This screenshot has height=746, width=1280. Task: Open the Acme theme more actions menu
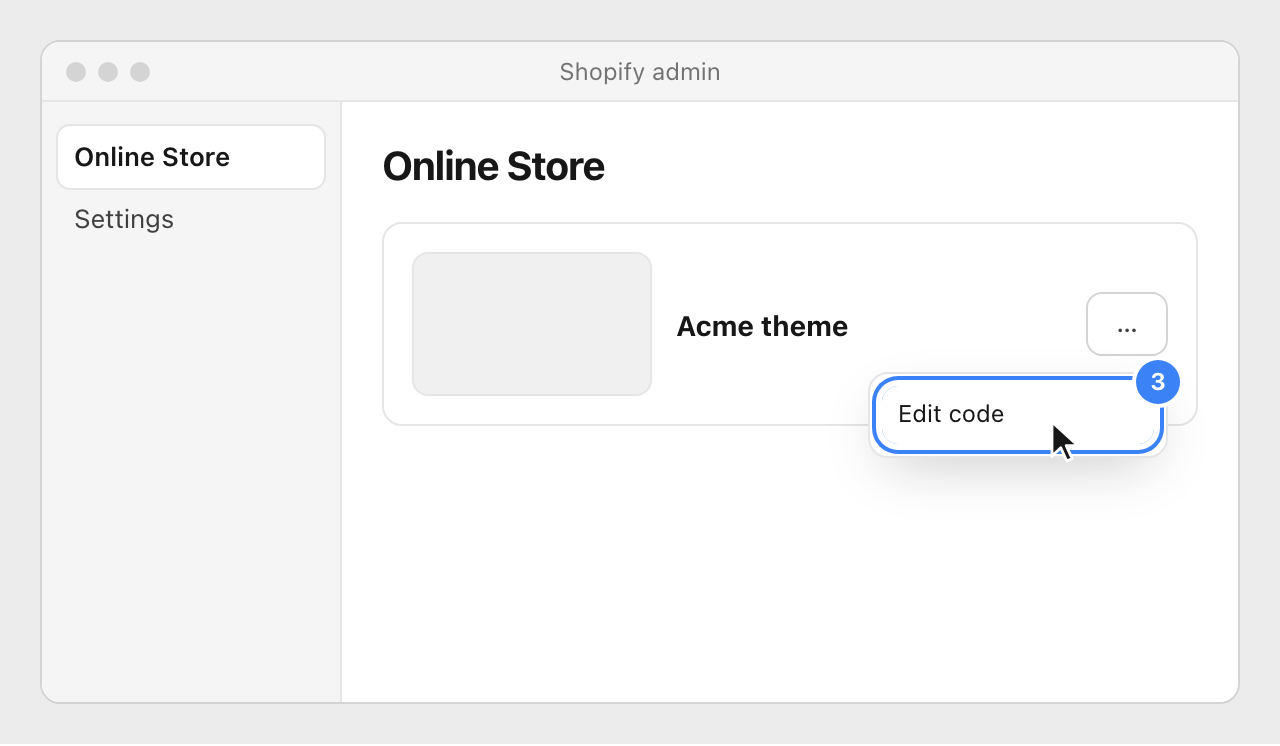click(x=1127, y=324)
